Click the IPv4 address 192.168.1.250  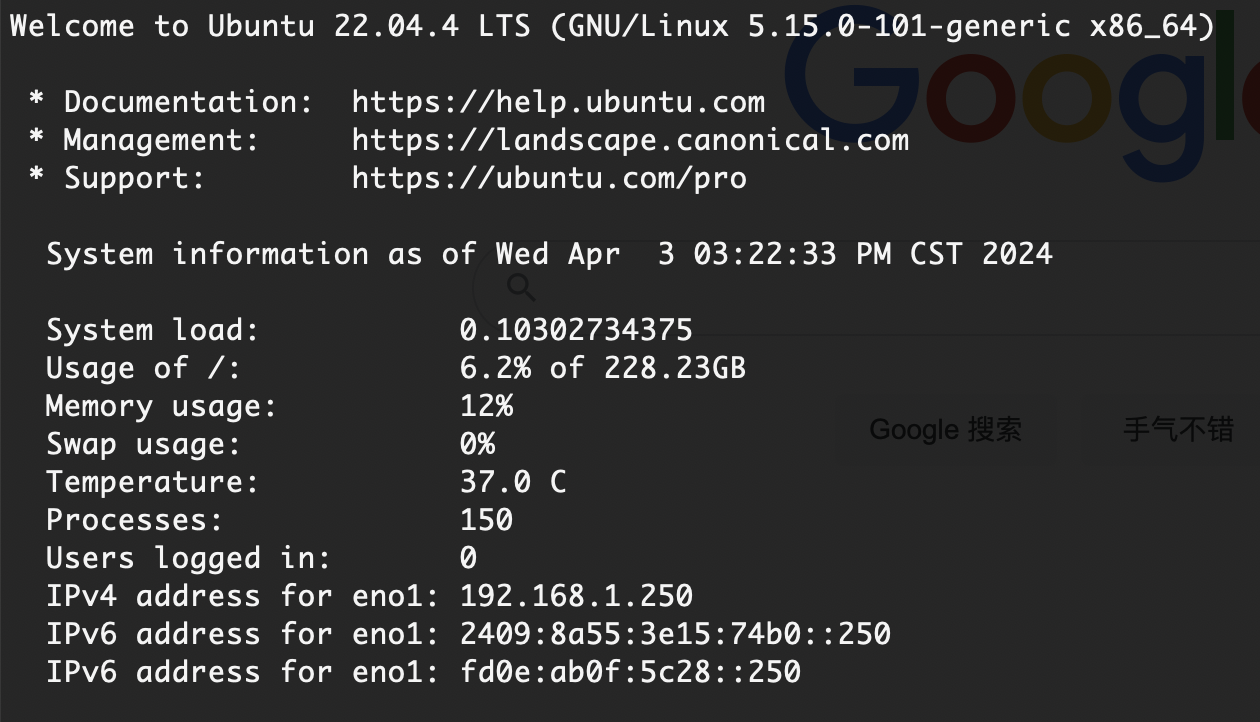pos(576,596)
